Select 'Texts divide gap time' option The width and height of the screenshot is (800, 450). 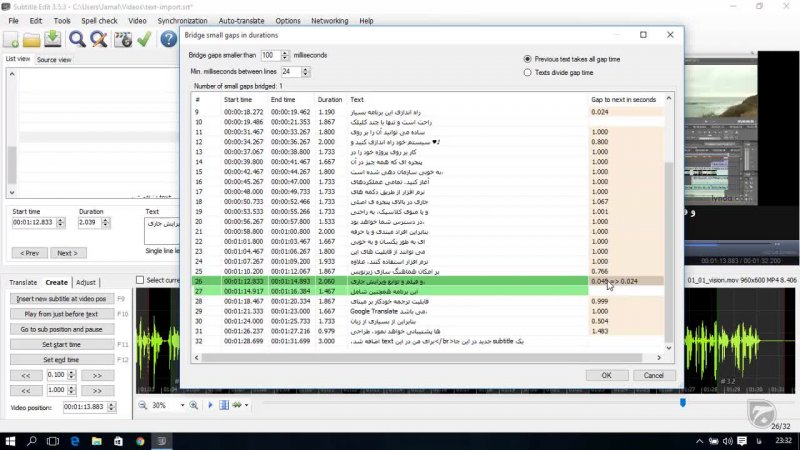(x=528, y=73)
